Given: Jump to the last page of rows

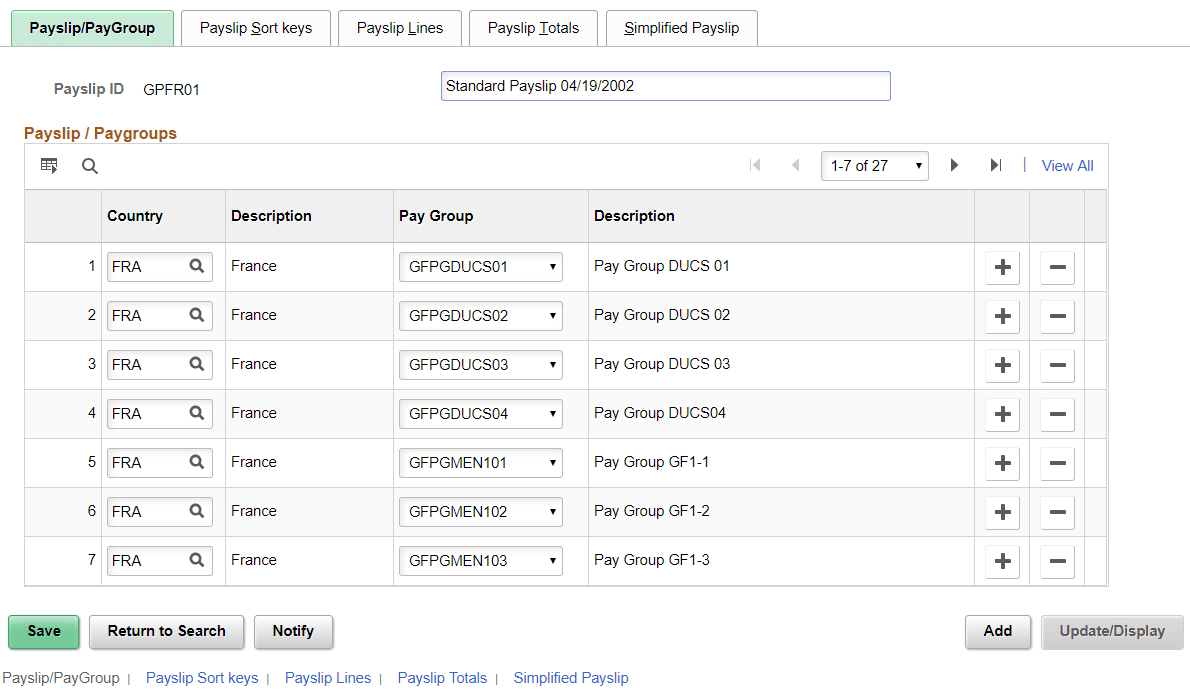Looking at the screenshot, I should click(x=995, y=165).
